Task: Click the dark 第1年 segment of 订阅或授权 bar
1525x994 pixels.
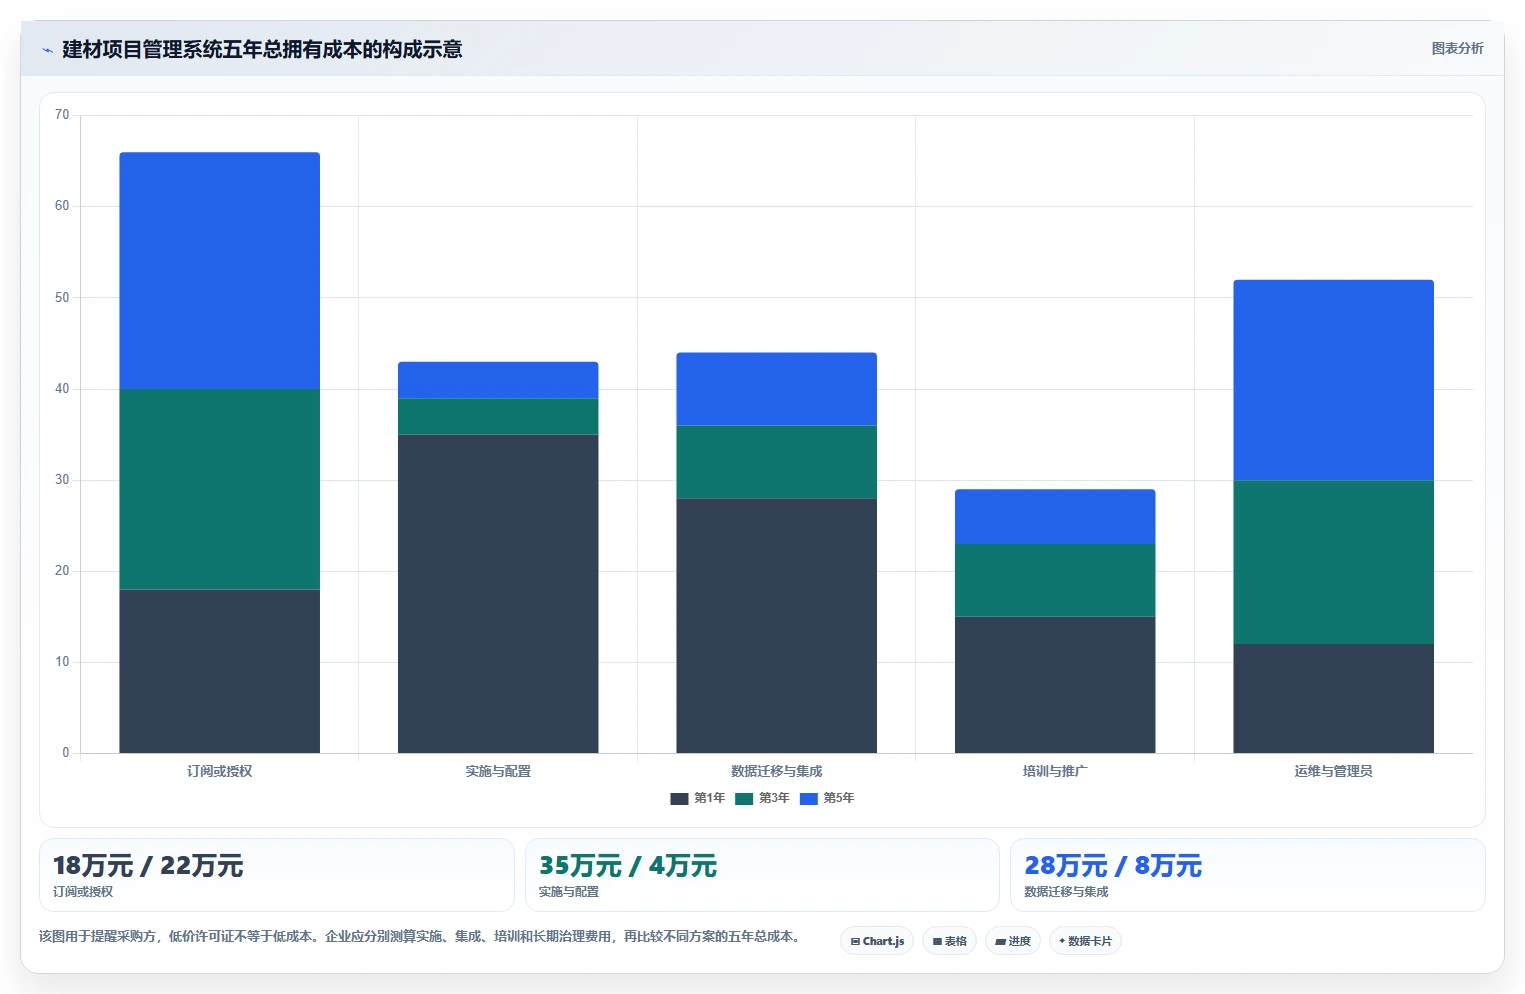Action: (220, 671)
